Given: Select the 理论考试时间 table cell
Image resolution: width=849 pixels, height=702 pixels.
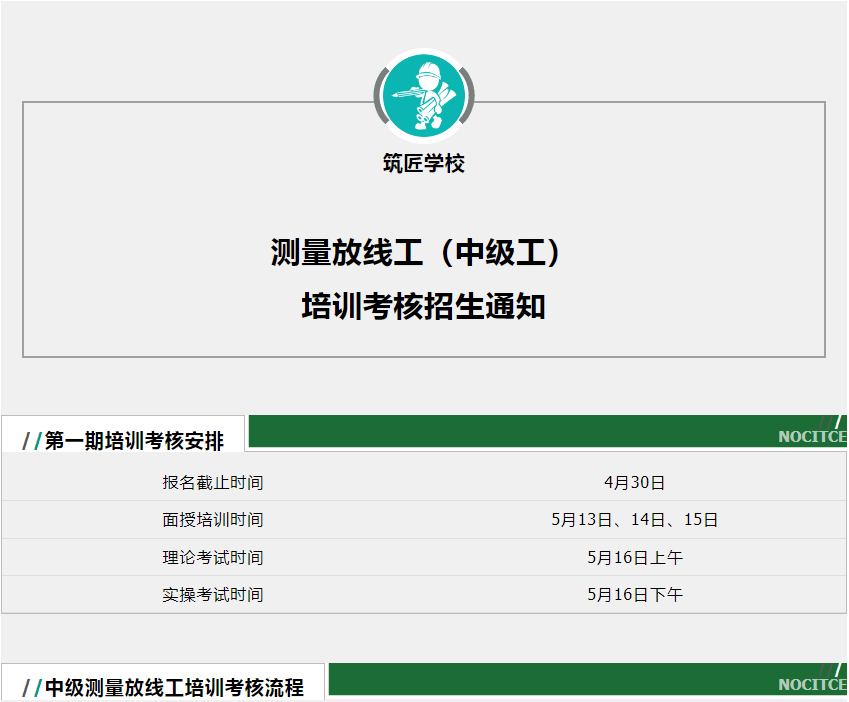Looking at the screenshot, I should coord(213,557).
